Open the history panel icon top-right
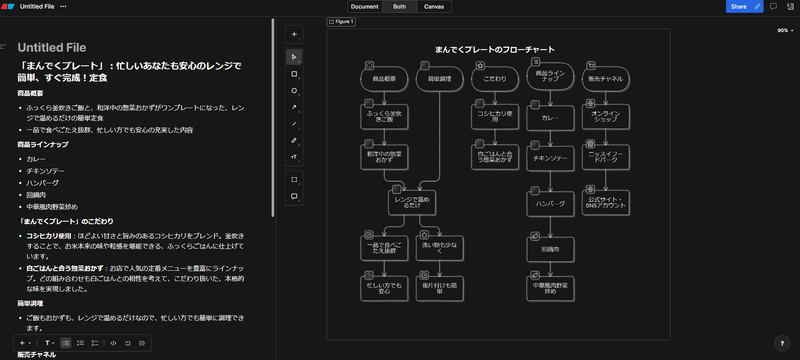The height and width of the screenshot is (360, 800). click(790, 7)
